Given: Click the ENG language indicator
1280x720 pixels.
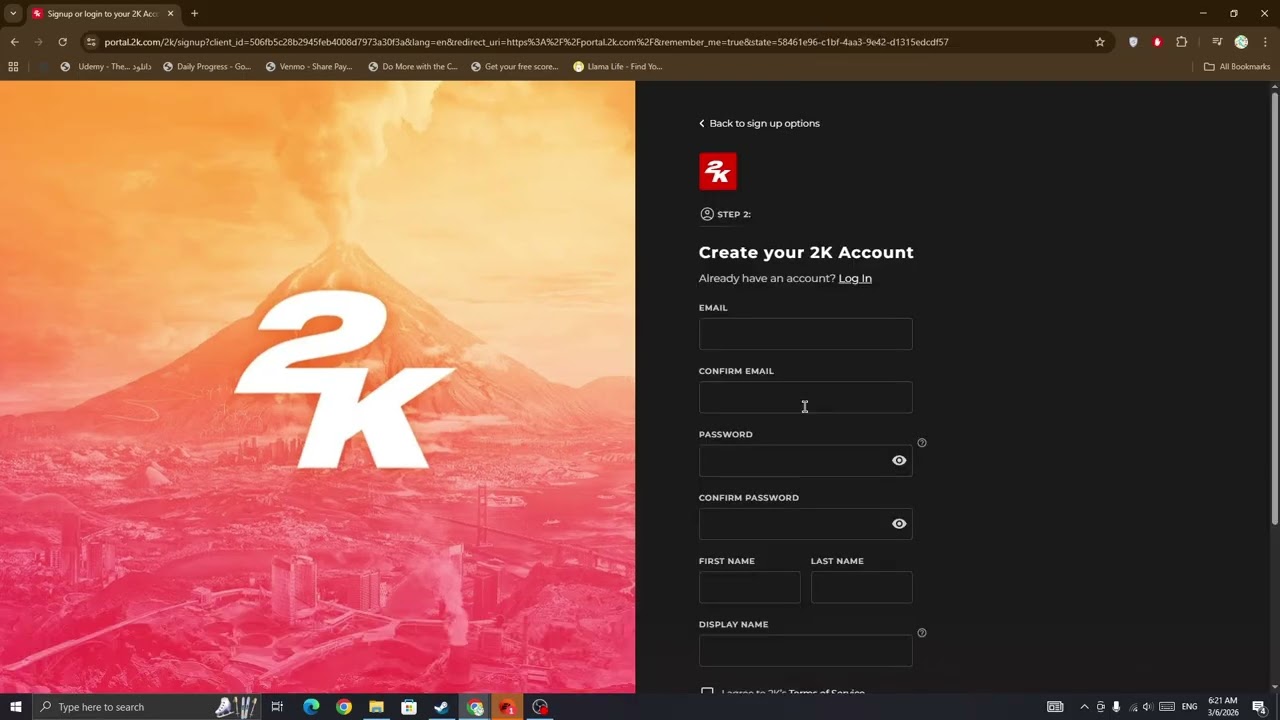Looking at the screenshot, I should coord(1189,707).
